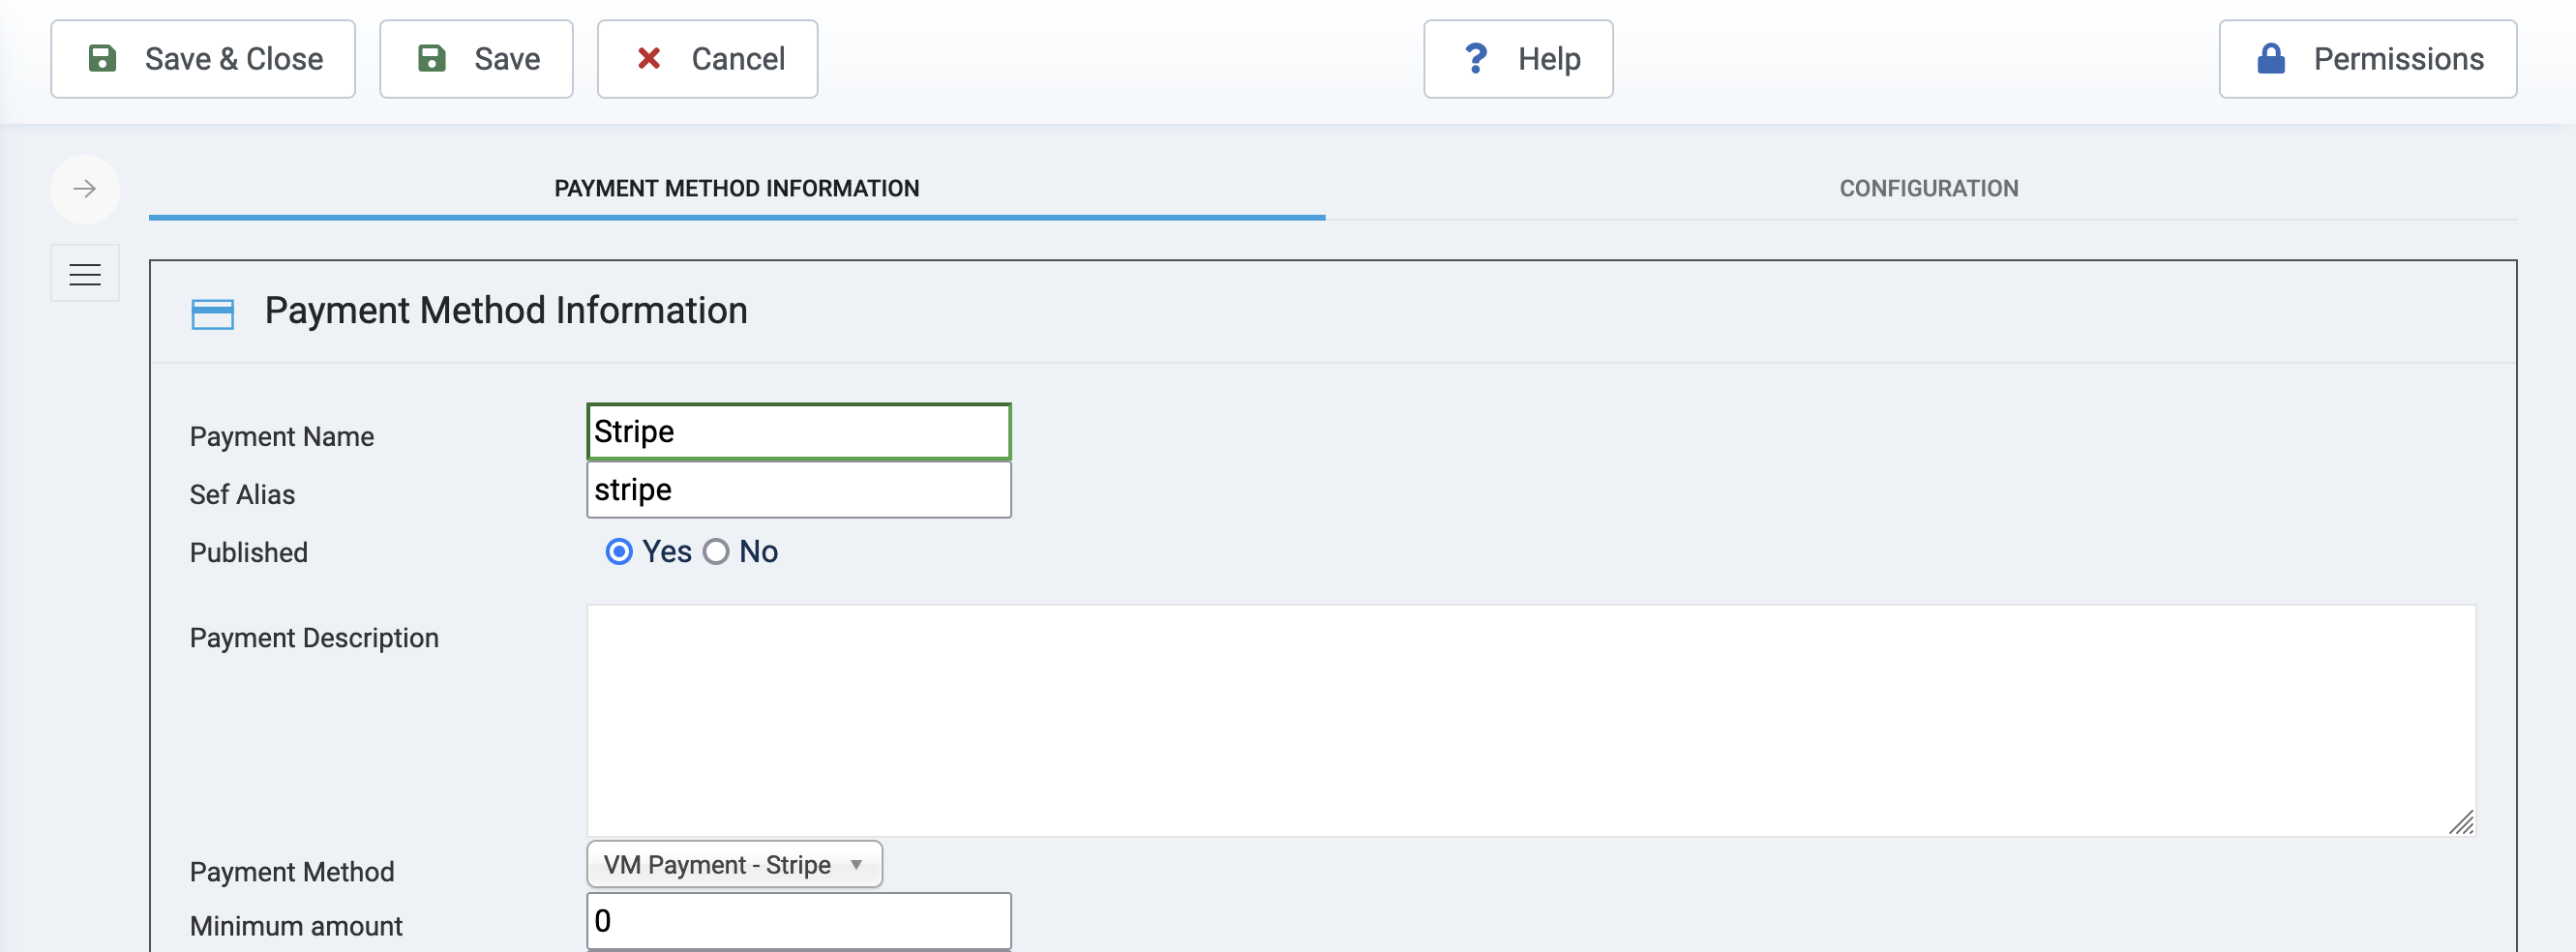Click inside the Payment Description textarea
This screenshot has width=2576, height=952.
1530,720
